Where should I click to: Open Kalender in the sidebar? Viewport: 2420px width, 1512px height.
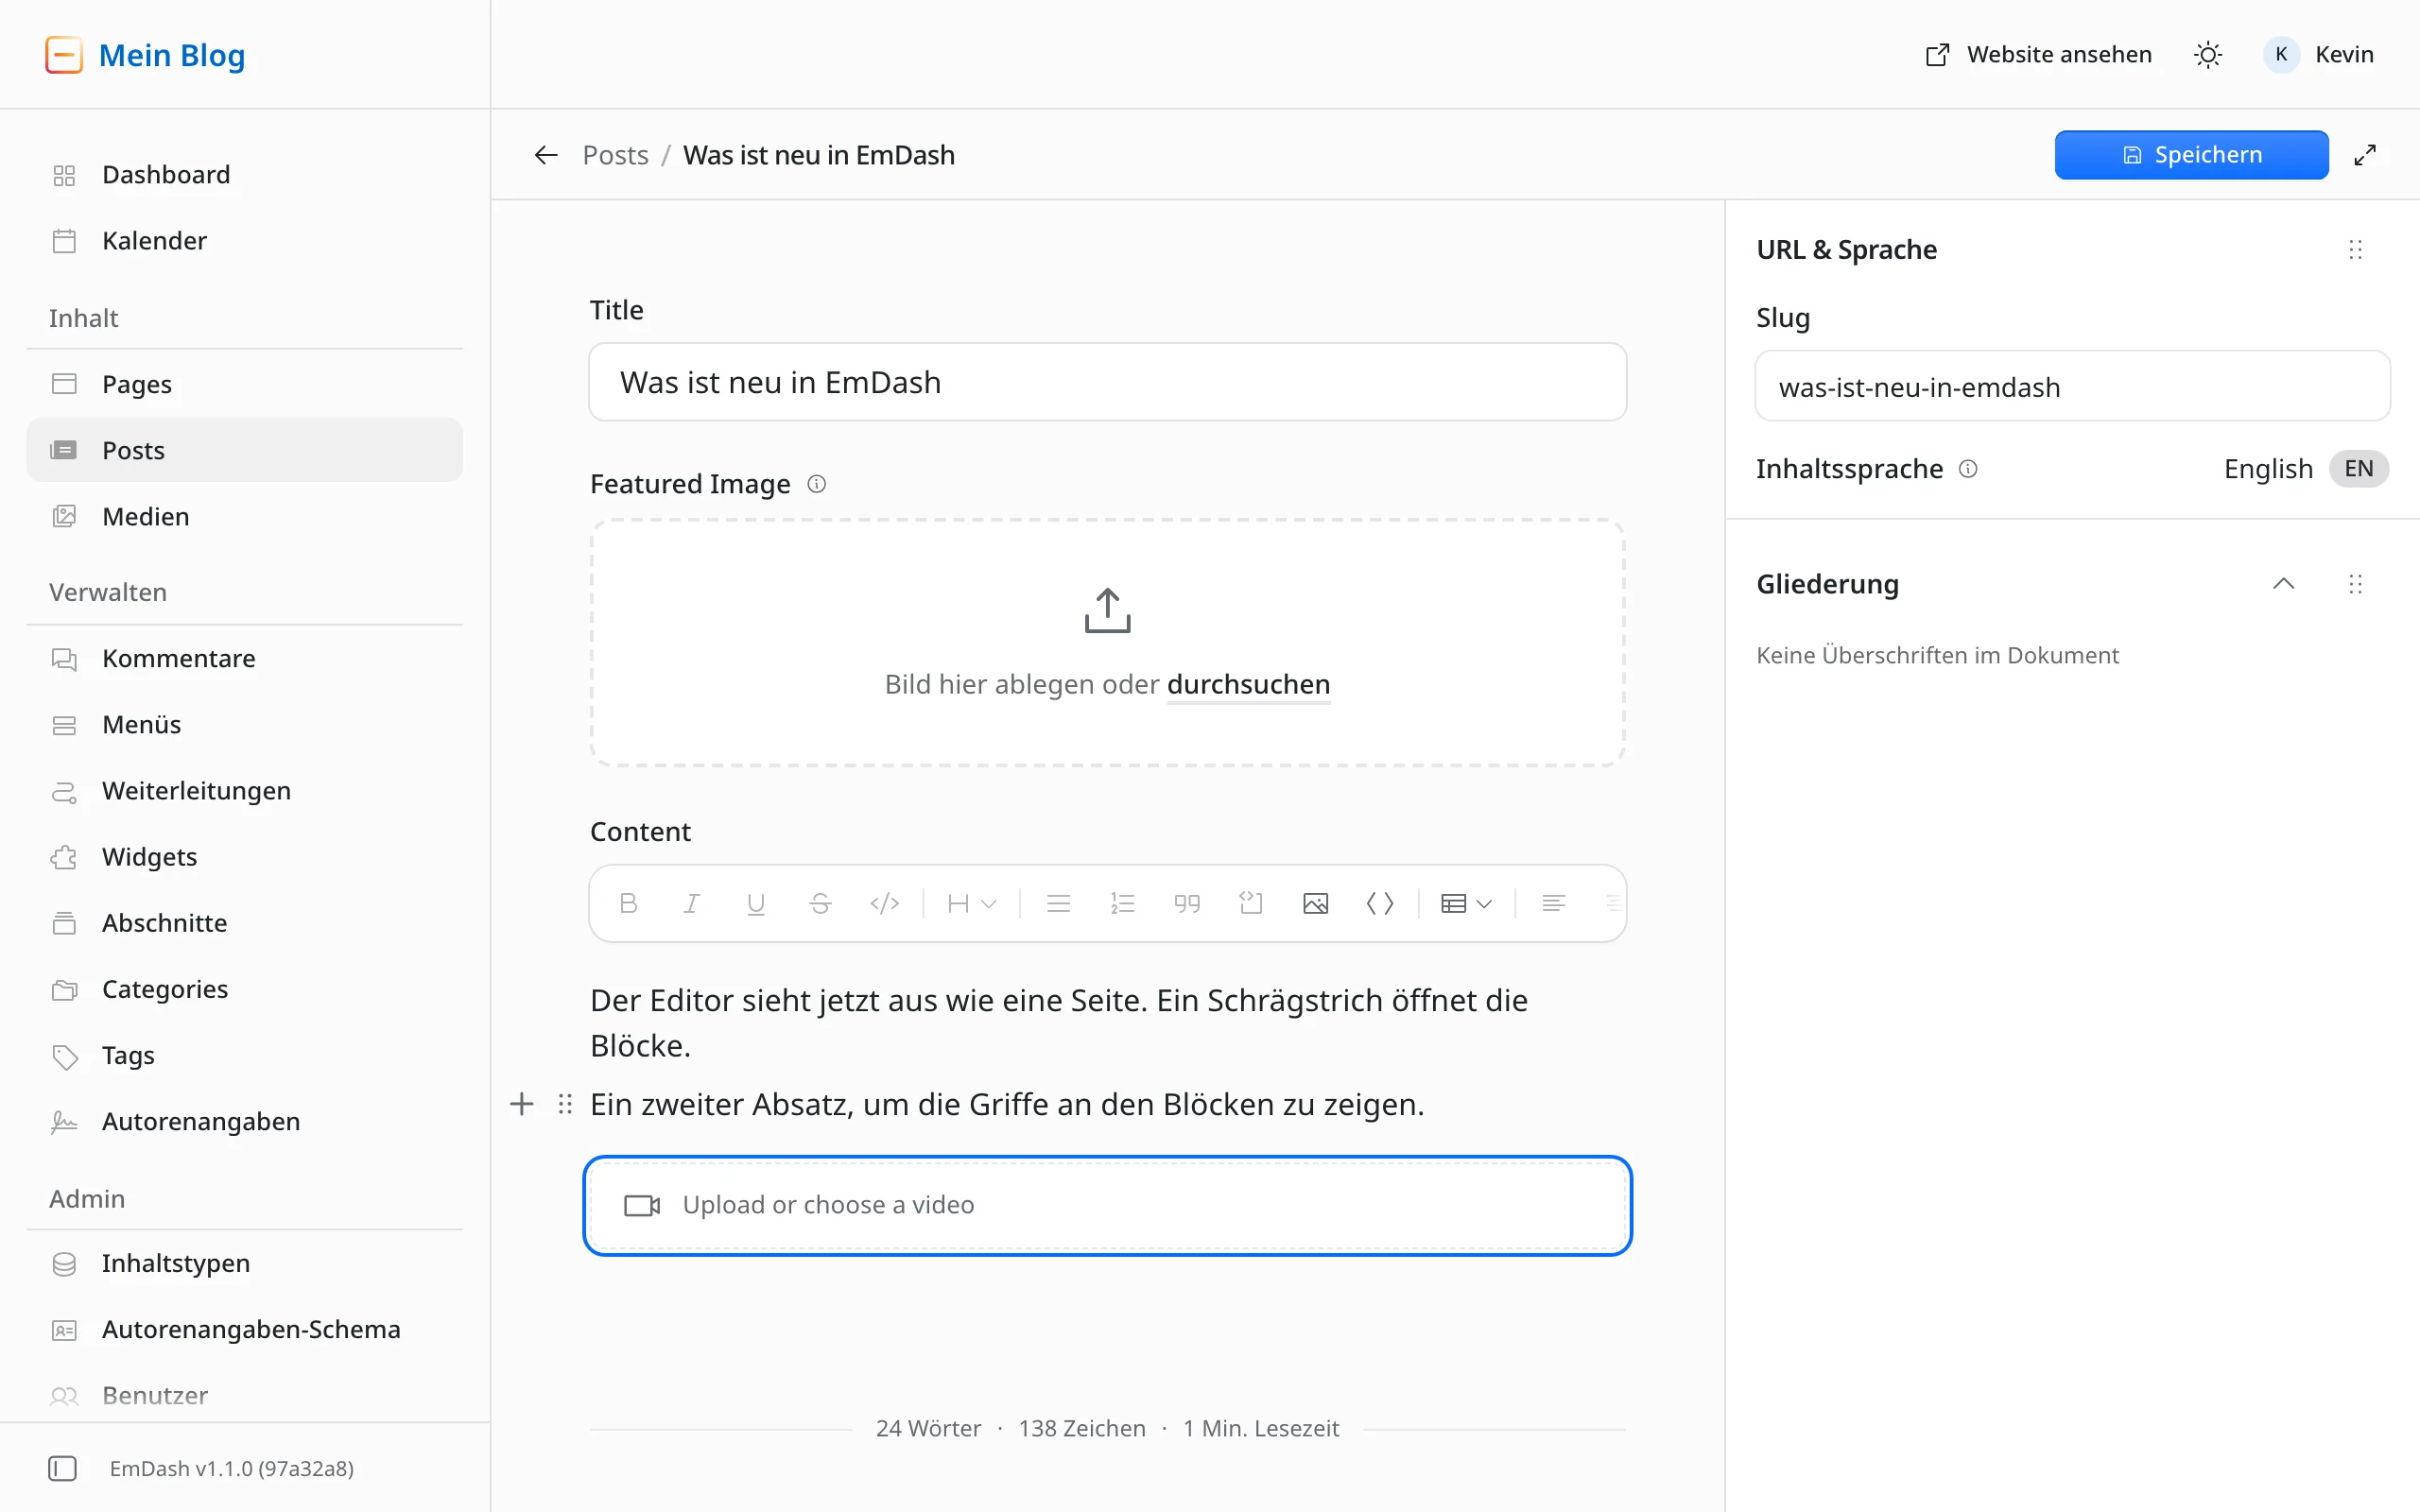(x=245, y=241)
